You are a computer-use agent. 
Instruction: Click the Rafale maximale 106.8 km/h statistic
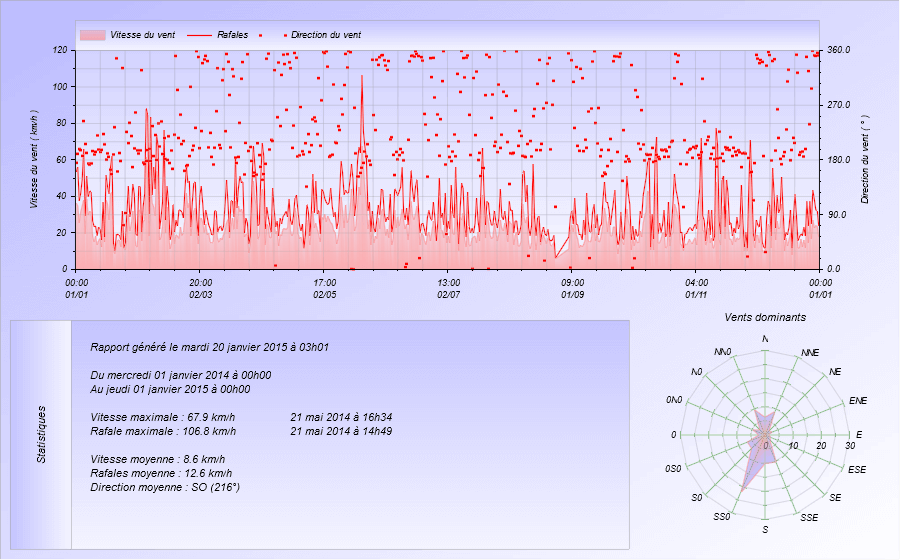163,431
